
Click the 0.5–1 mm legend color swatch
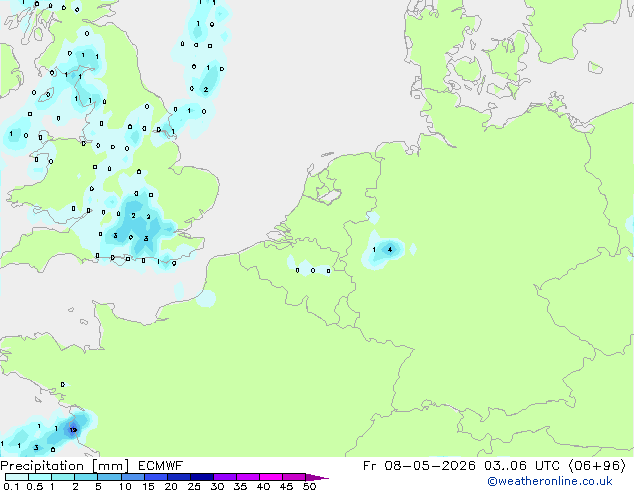click(40, 477)
